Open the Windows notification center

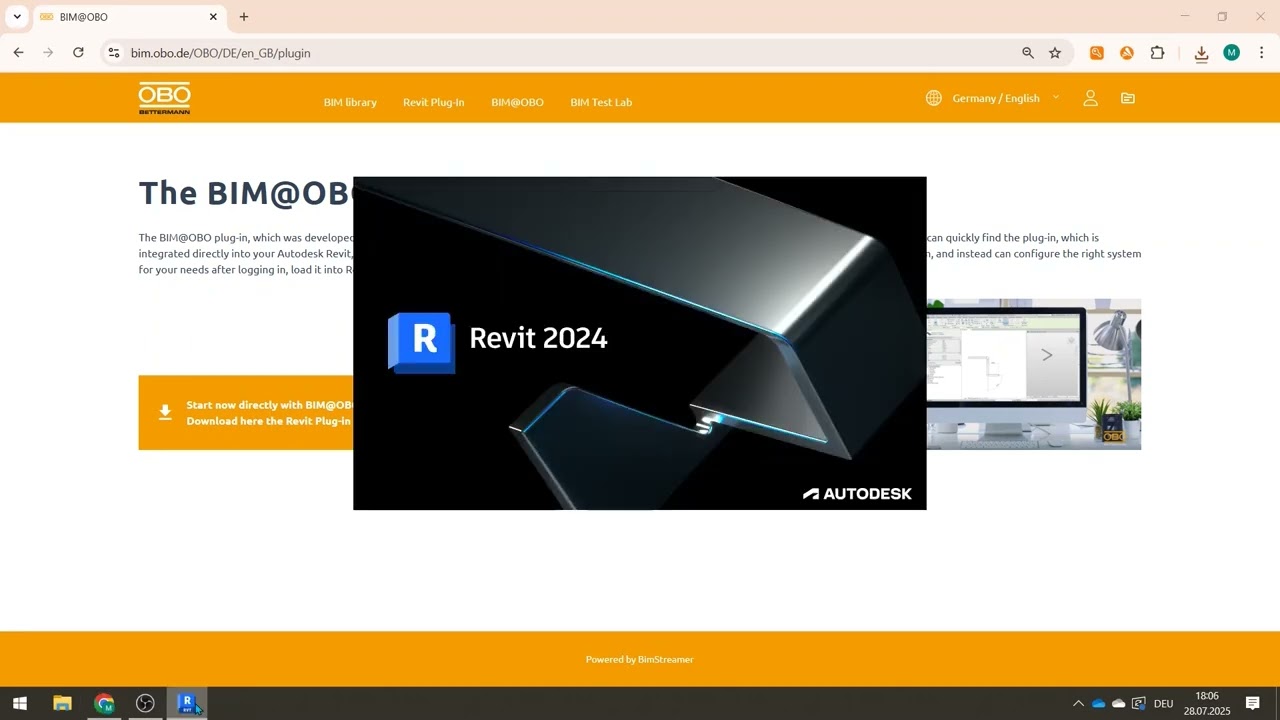(x=1252, y=703)
